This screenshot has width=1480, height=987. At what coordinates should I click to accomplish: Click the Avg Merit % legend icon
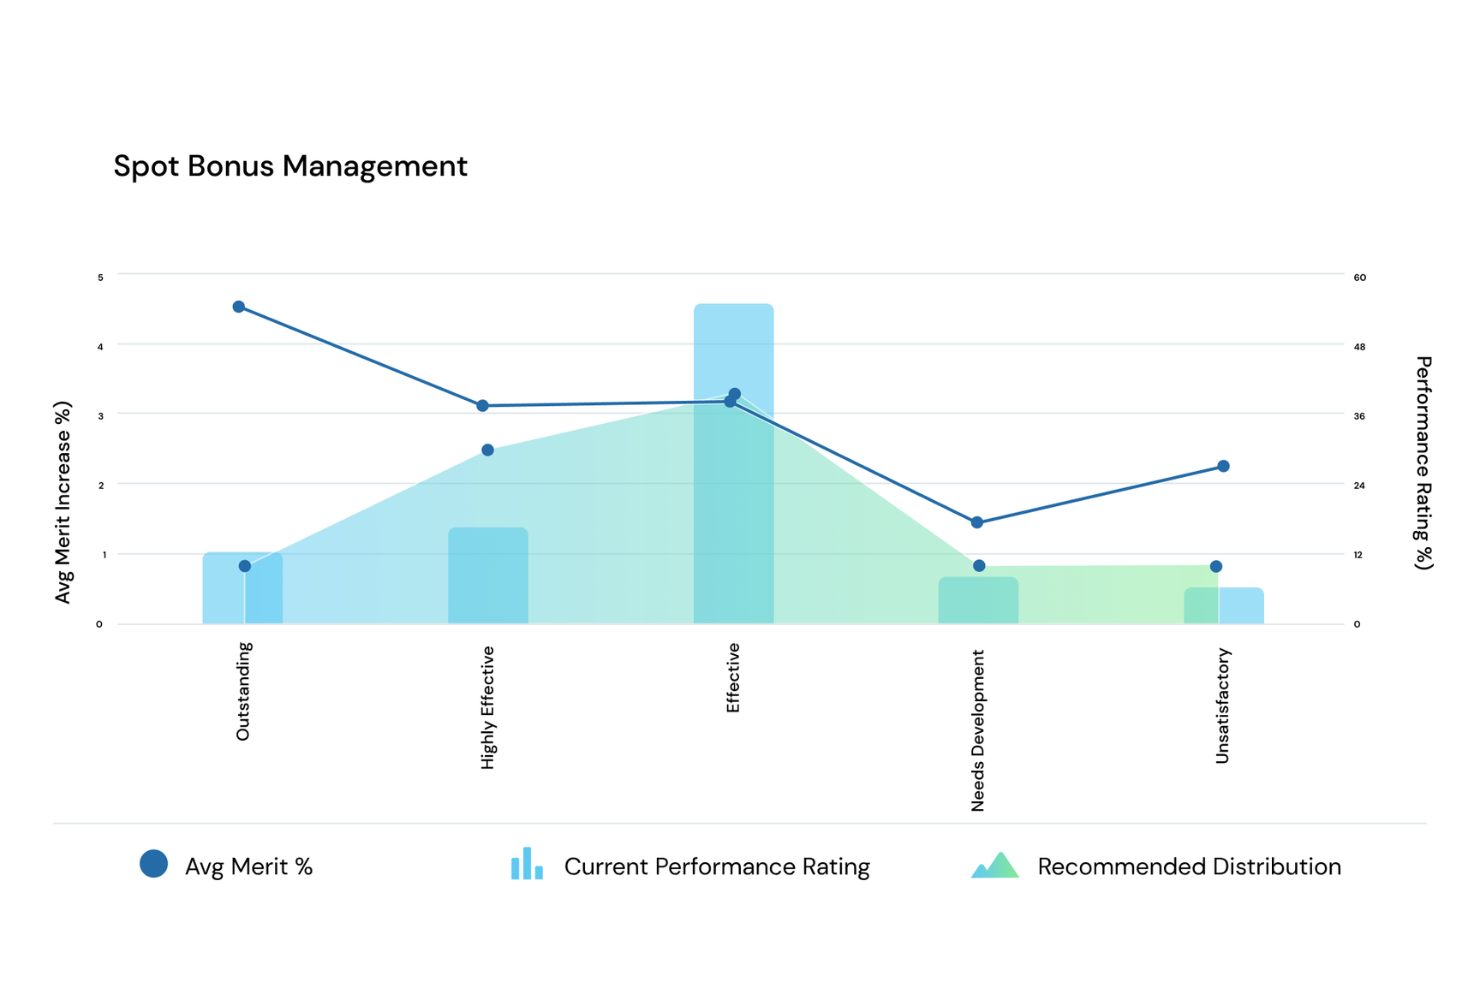coord(153,864)
